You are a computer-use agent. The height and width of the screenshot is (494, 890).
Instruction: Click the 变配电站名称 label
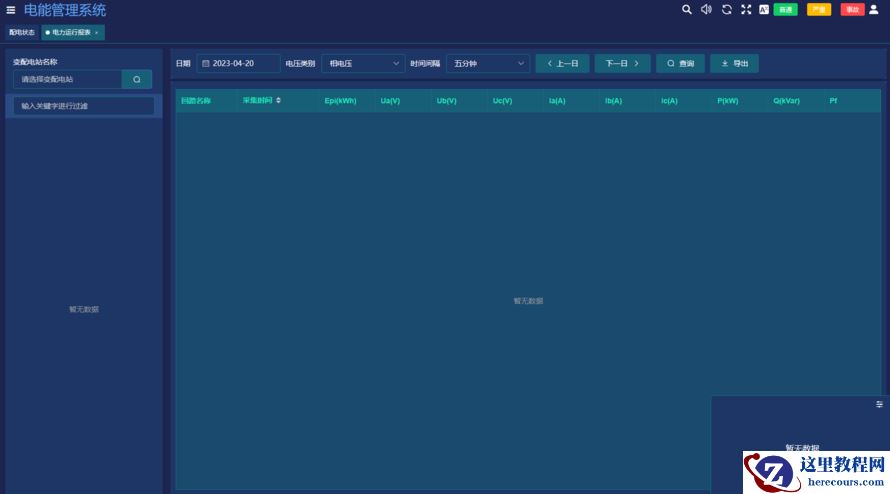click(x=35, y=62)
